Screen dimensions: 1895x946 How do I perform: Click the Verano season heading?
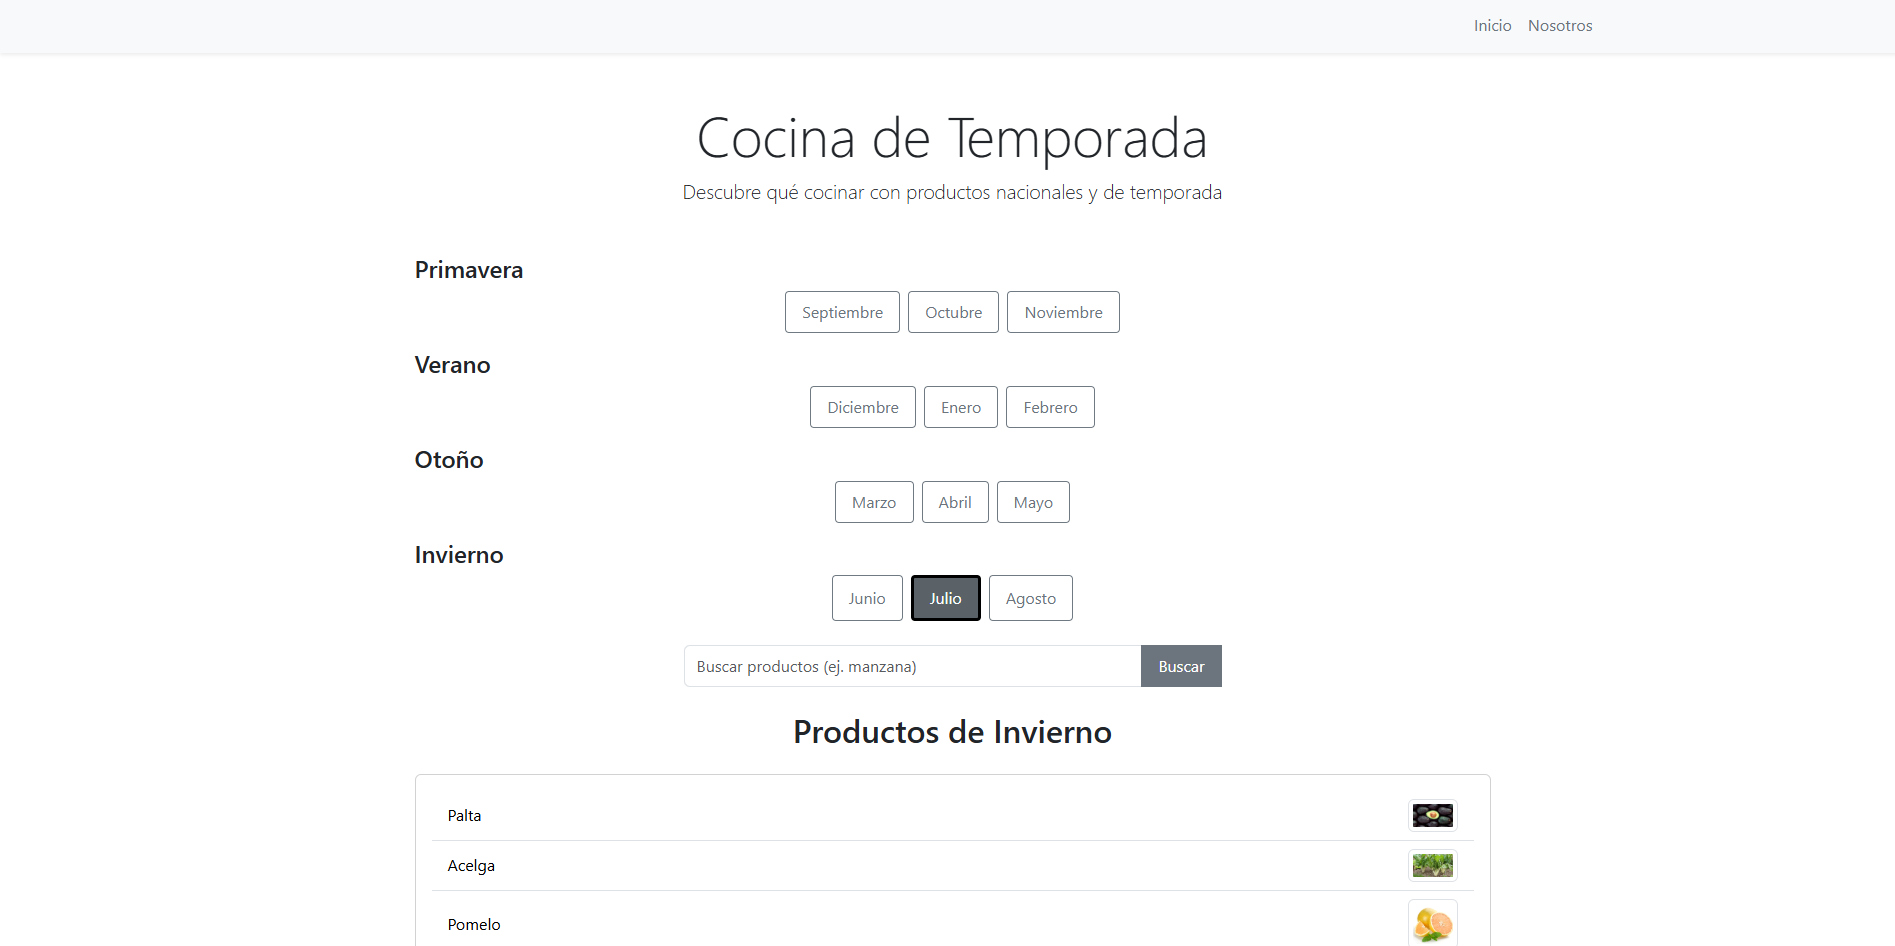tap(452, 365)
